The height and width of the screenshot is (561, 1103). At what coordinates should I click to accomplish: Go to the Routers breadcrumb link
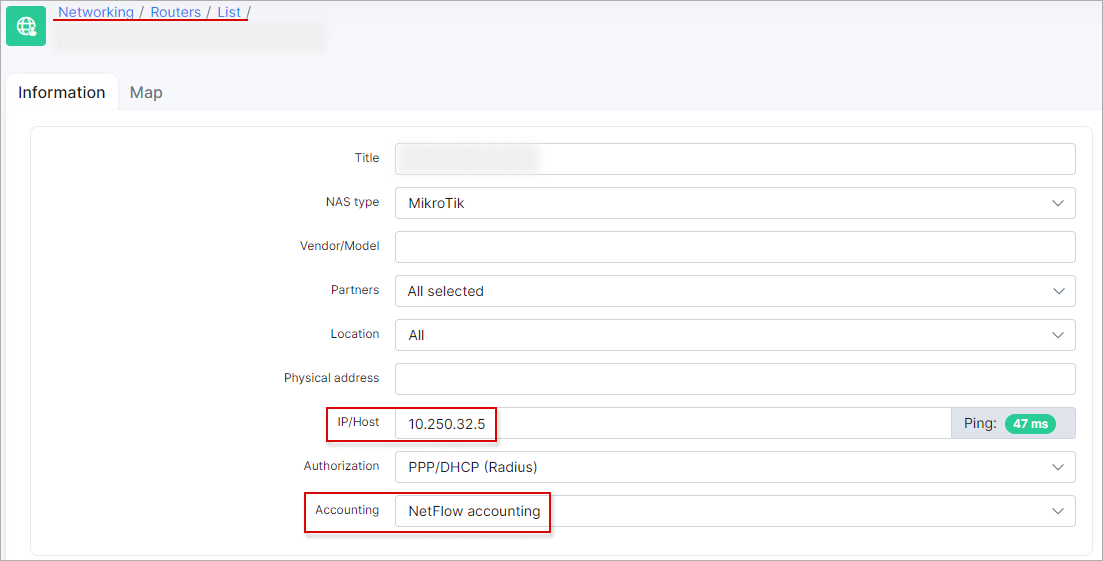(x=176, y=12)
